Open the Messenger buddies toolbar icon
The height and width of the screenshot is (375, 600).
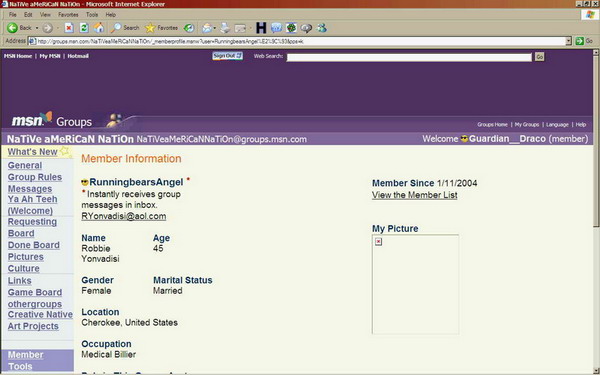click(322, 28)
